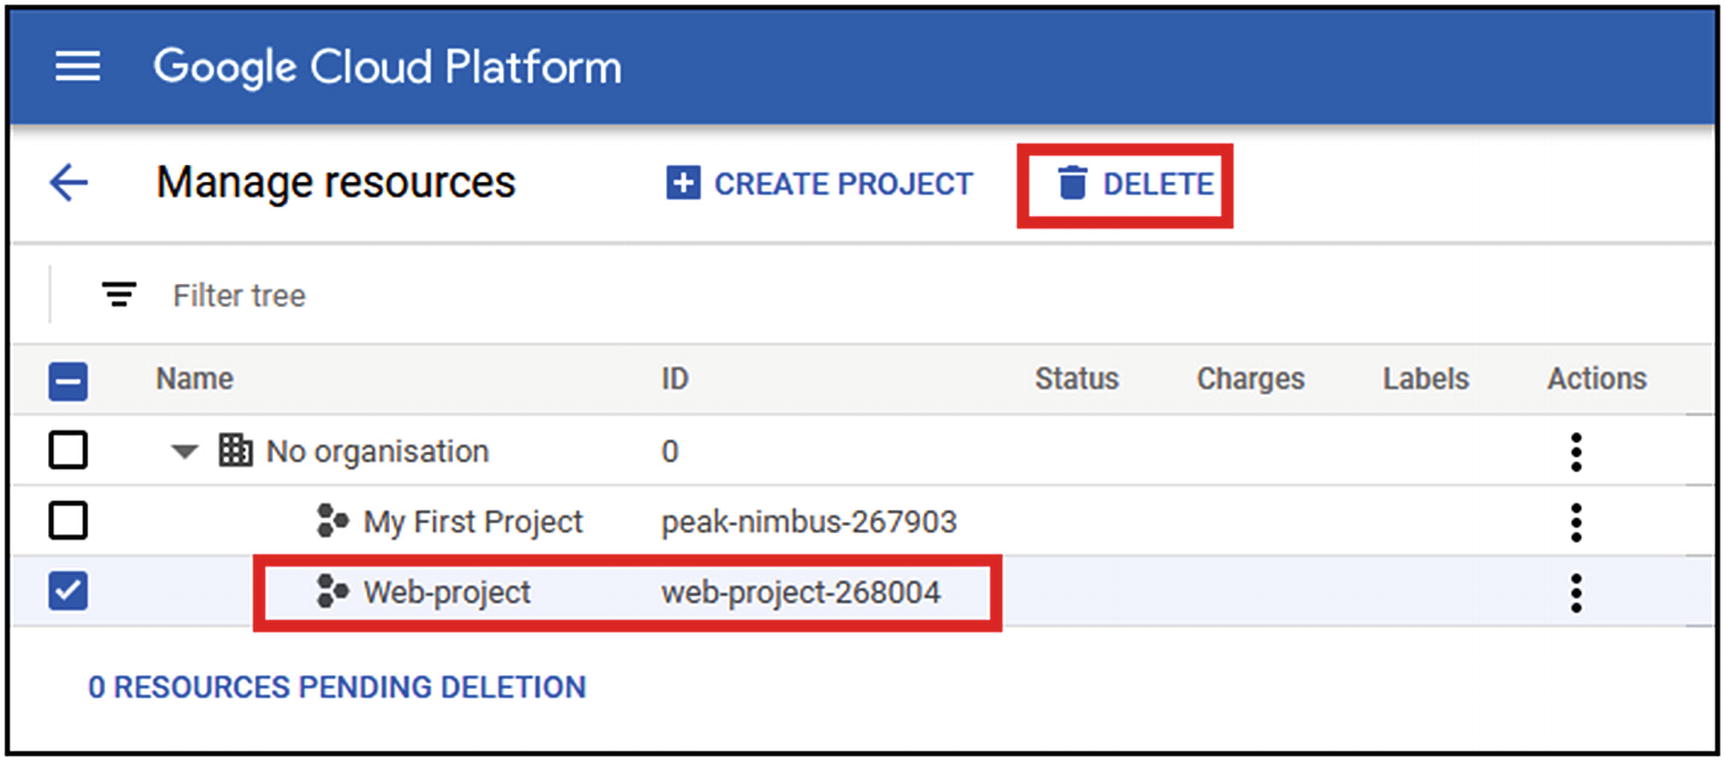This screenshot has height=761, width=1725.
Task: Click the Name column header
Action: point(194,379)
